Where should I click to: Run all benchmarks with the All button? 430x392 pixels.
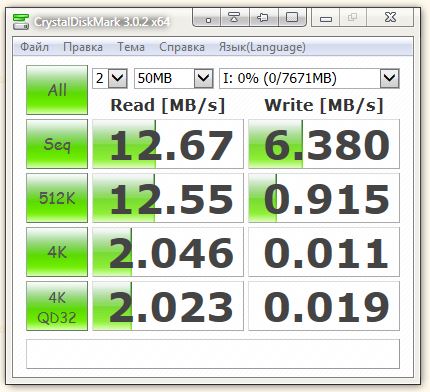click(57, 90)
